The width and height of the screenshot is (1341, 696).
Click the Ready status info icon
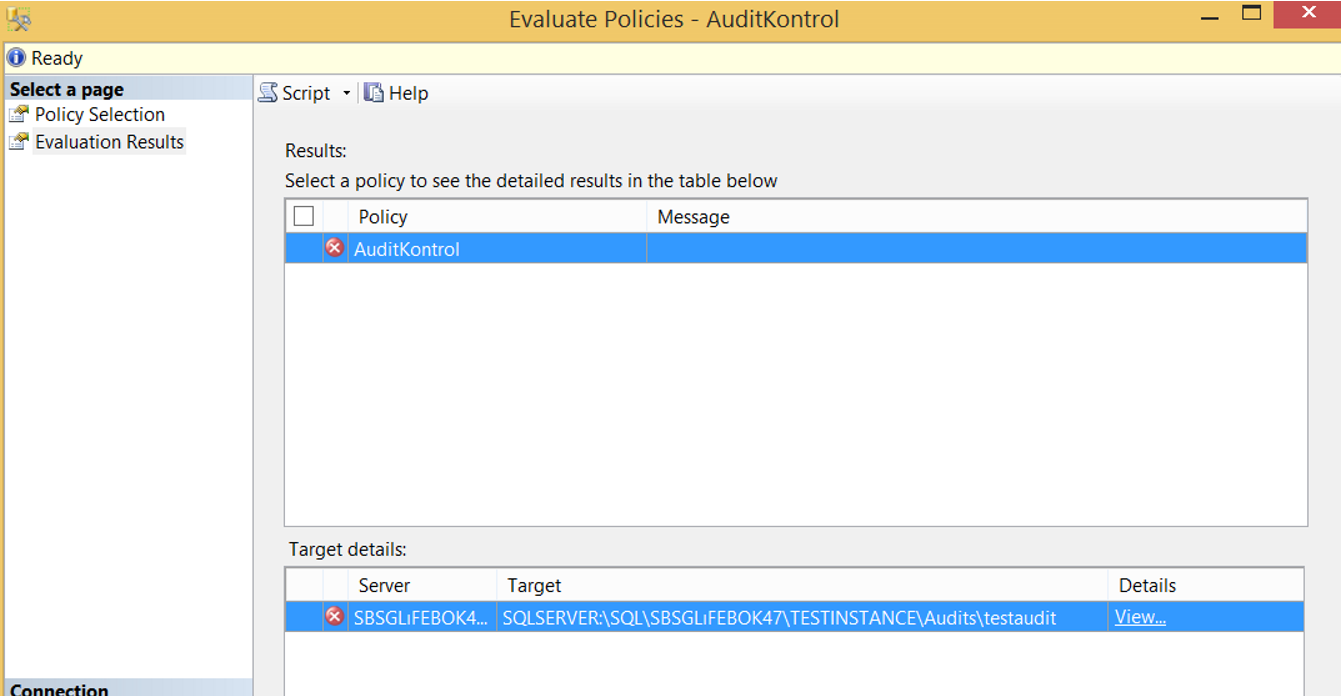click(16, 58)
